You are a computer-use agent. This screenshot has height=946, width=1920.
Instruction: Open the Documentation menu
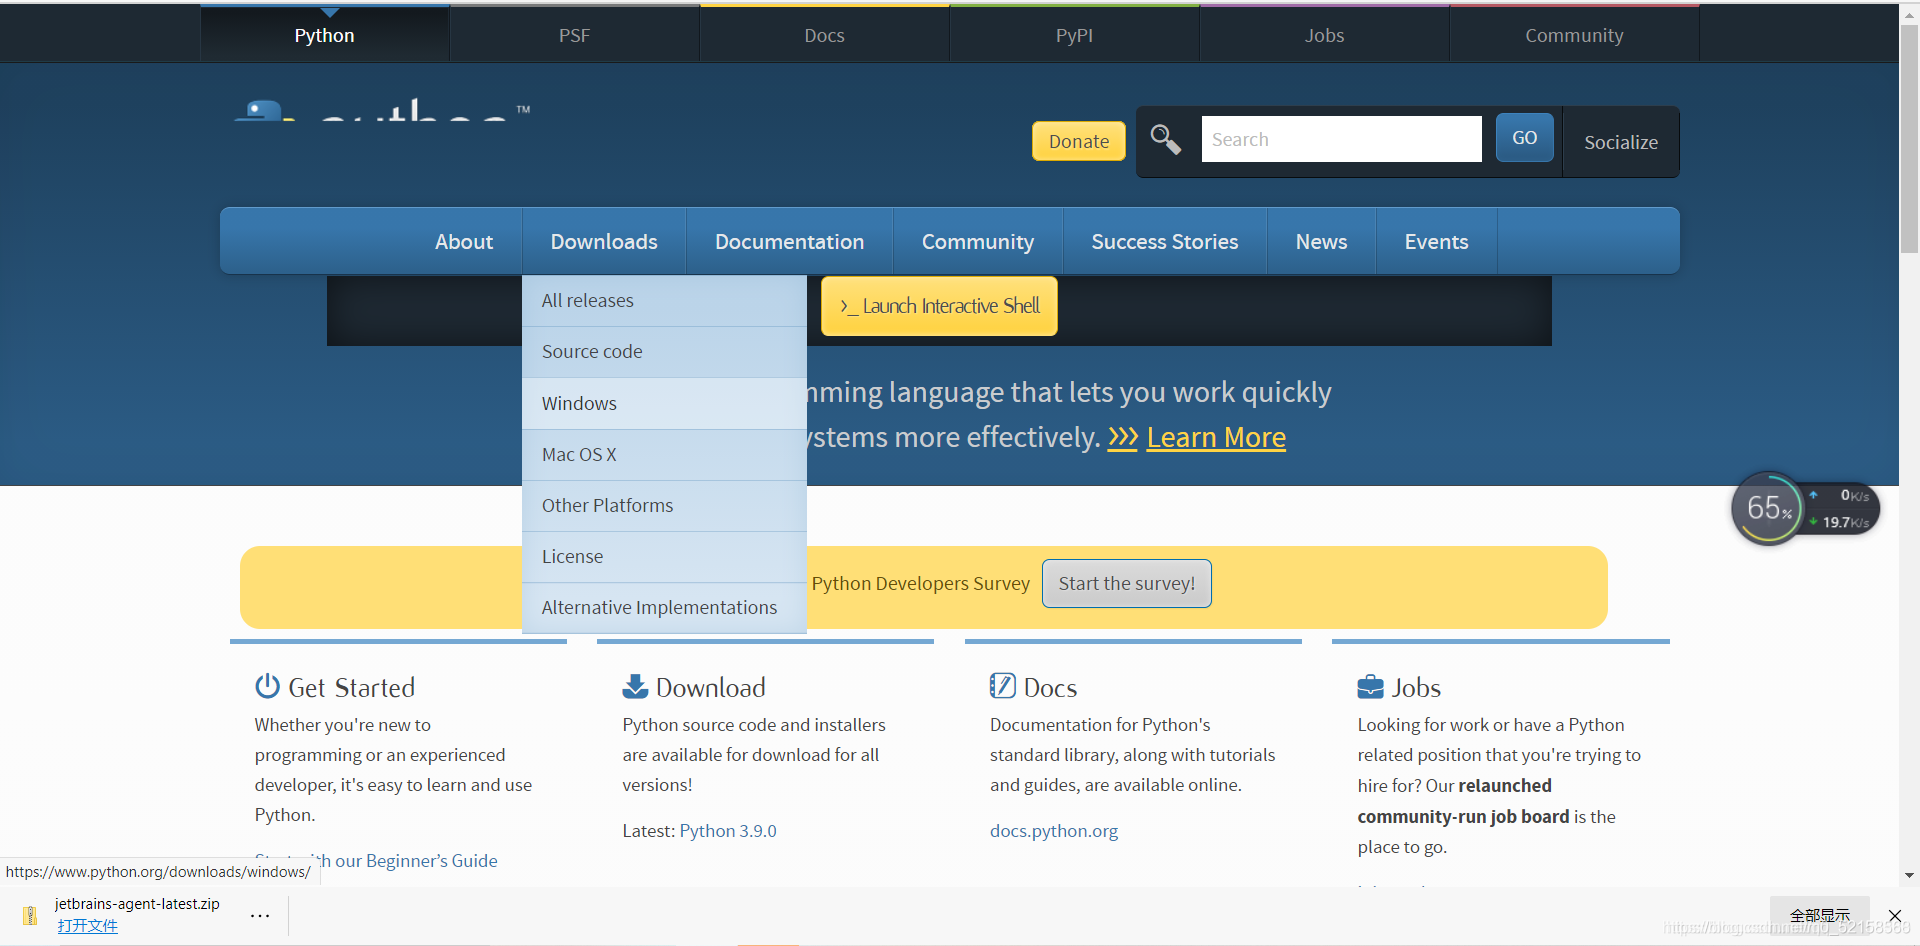pos(790,241)
